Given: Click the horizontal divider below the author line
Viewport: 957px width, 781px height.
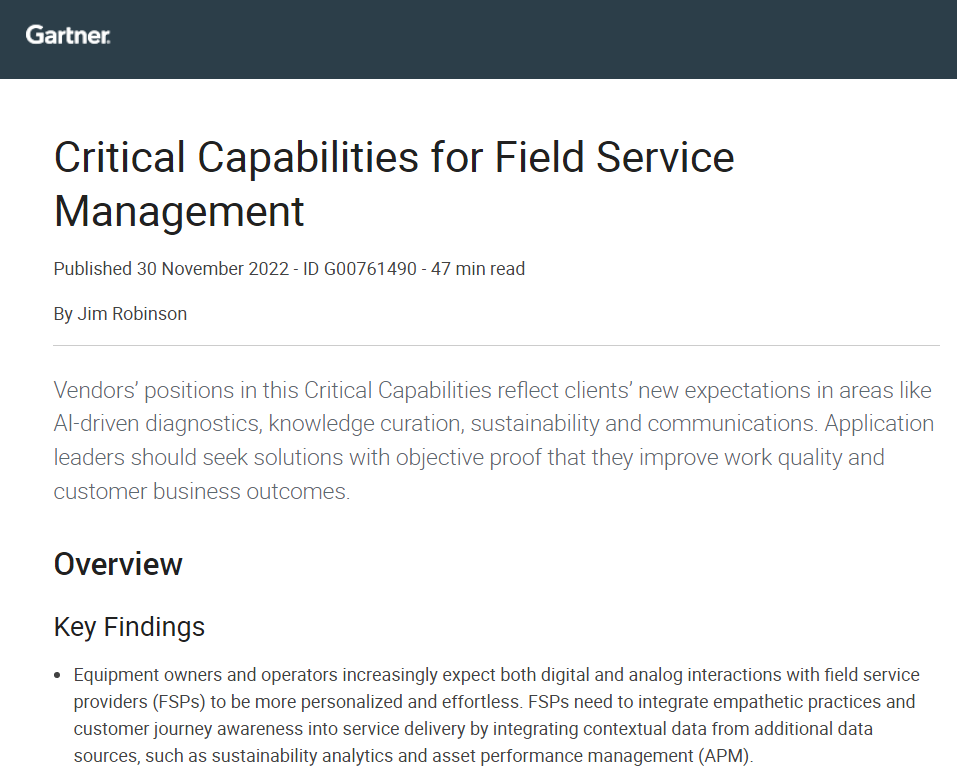Looking at the screenshot, I should pos(496,345).
